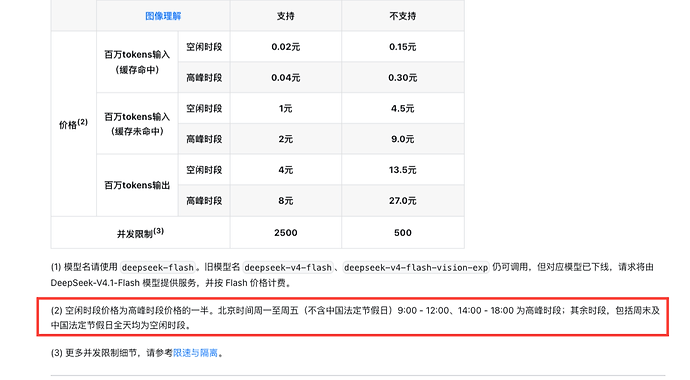This screenshot has height=380, width=690.
Task: Click 高峰时段 label in the 8元 row
Action: 204,201
